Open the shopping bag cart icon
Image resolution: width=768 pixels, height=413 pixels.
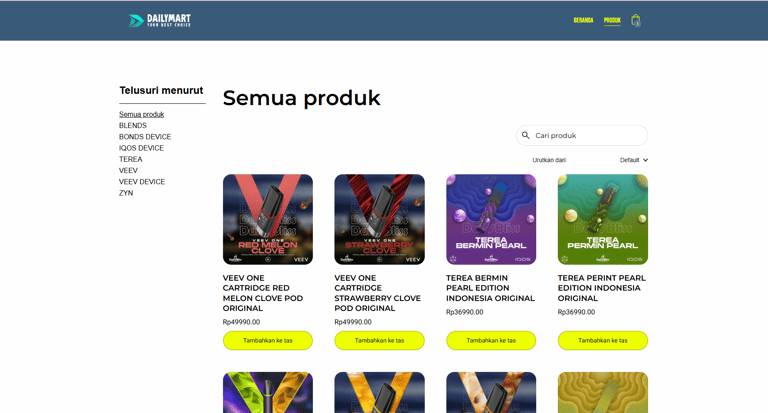(x=635, y=20)
